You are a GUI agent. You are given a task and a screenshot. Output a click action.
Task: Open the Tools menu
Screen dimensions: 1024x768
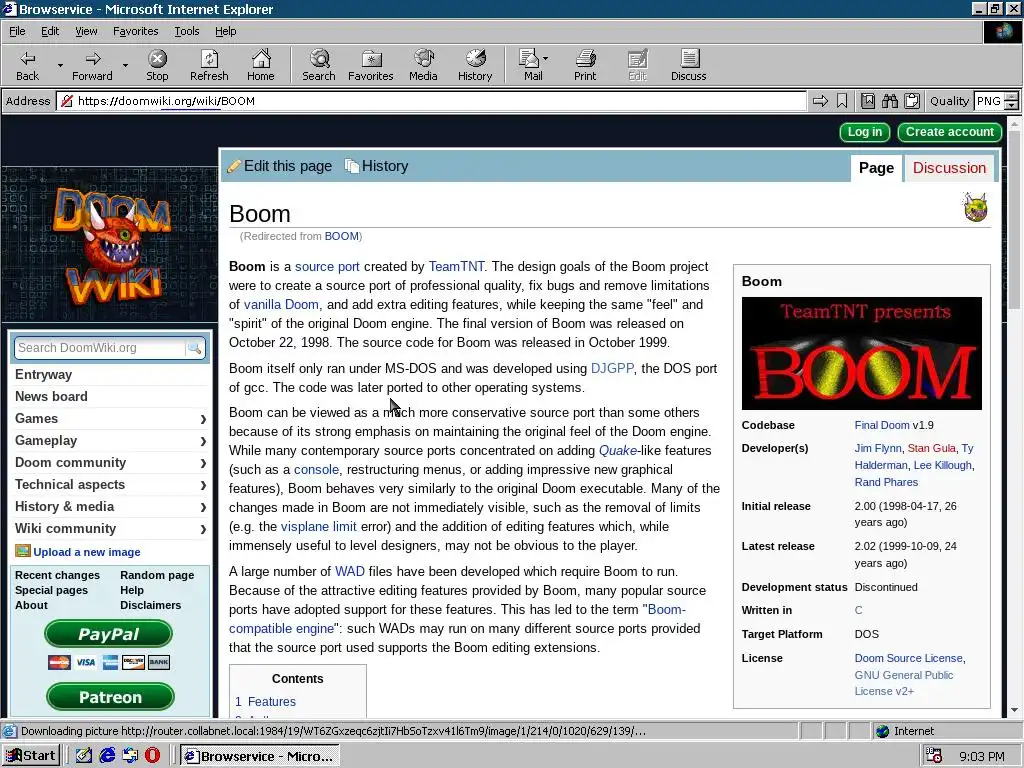pos(186,31)
